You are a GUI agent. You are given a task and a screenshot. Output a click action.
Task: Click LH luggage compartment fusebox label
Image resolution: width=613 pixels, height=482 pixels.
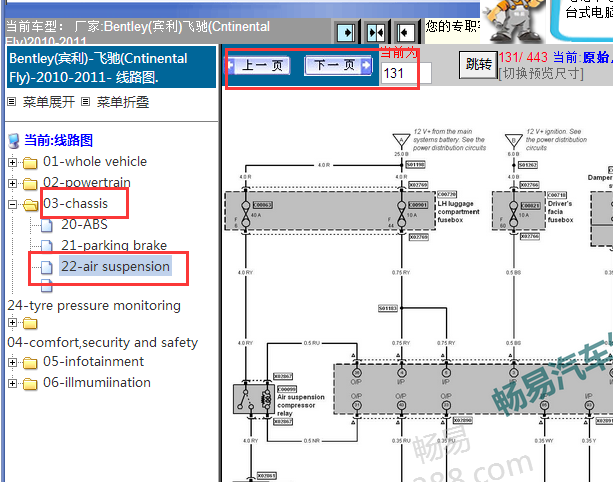point(458,212)
